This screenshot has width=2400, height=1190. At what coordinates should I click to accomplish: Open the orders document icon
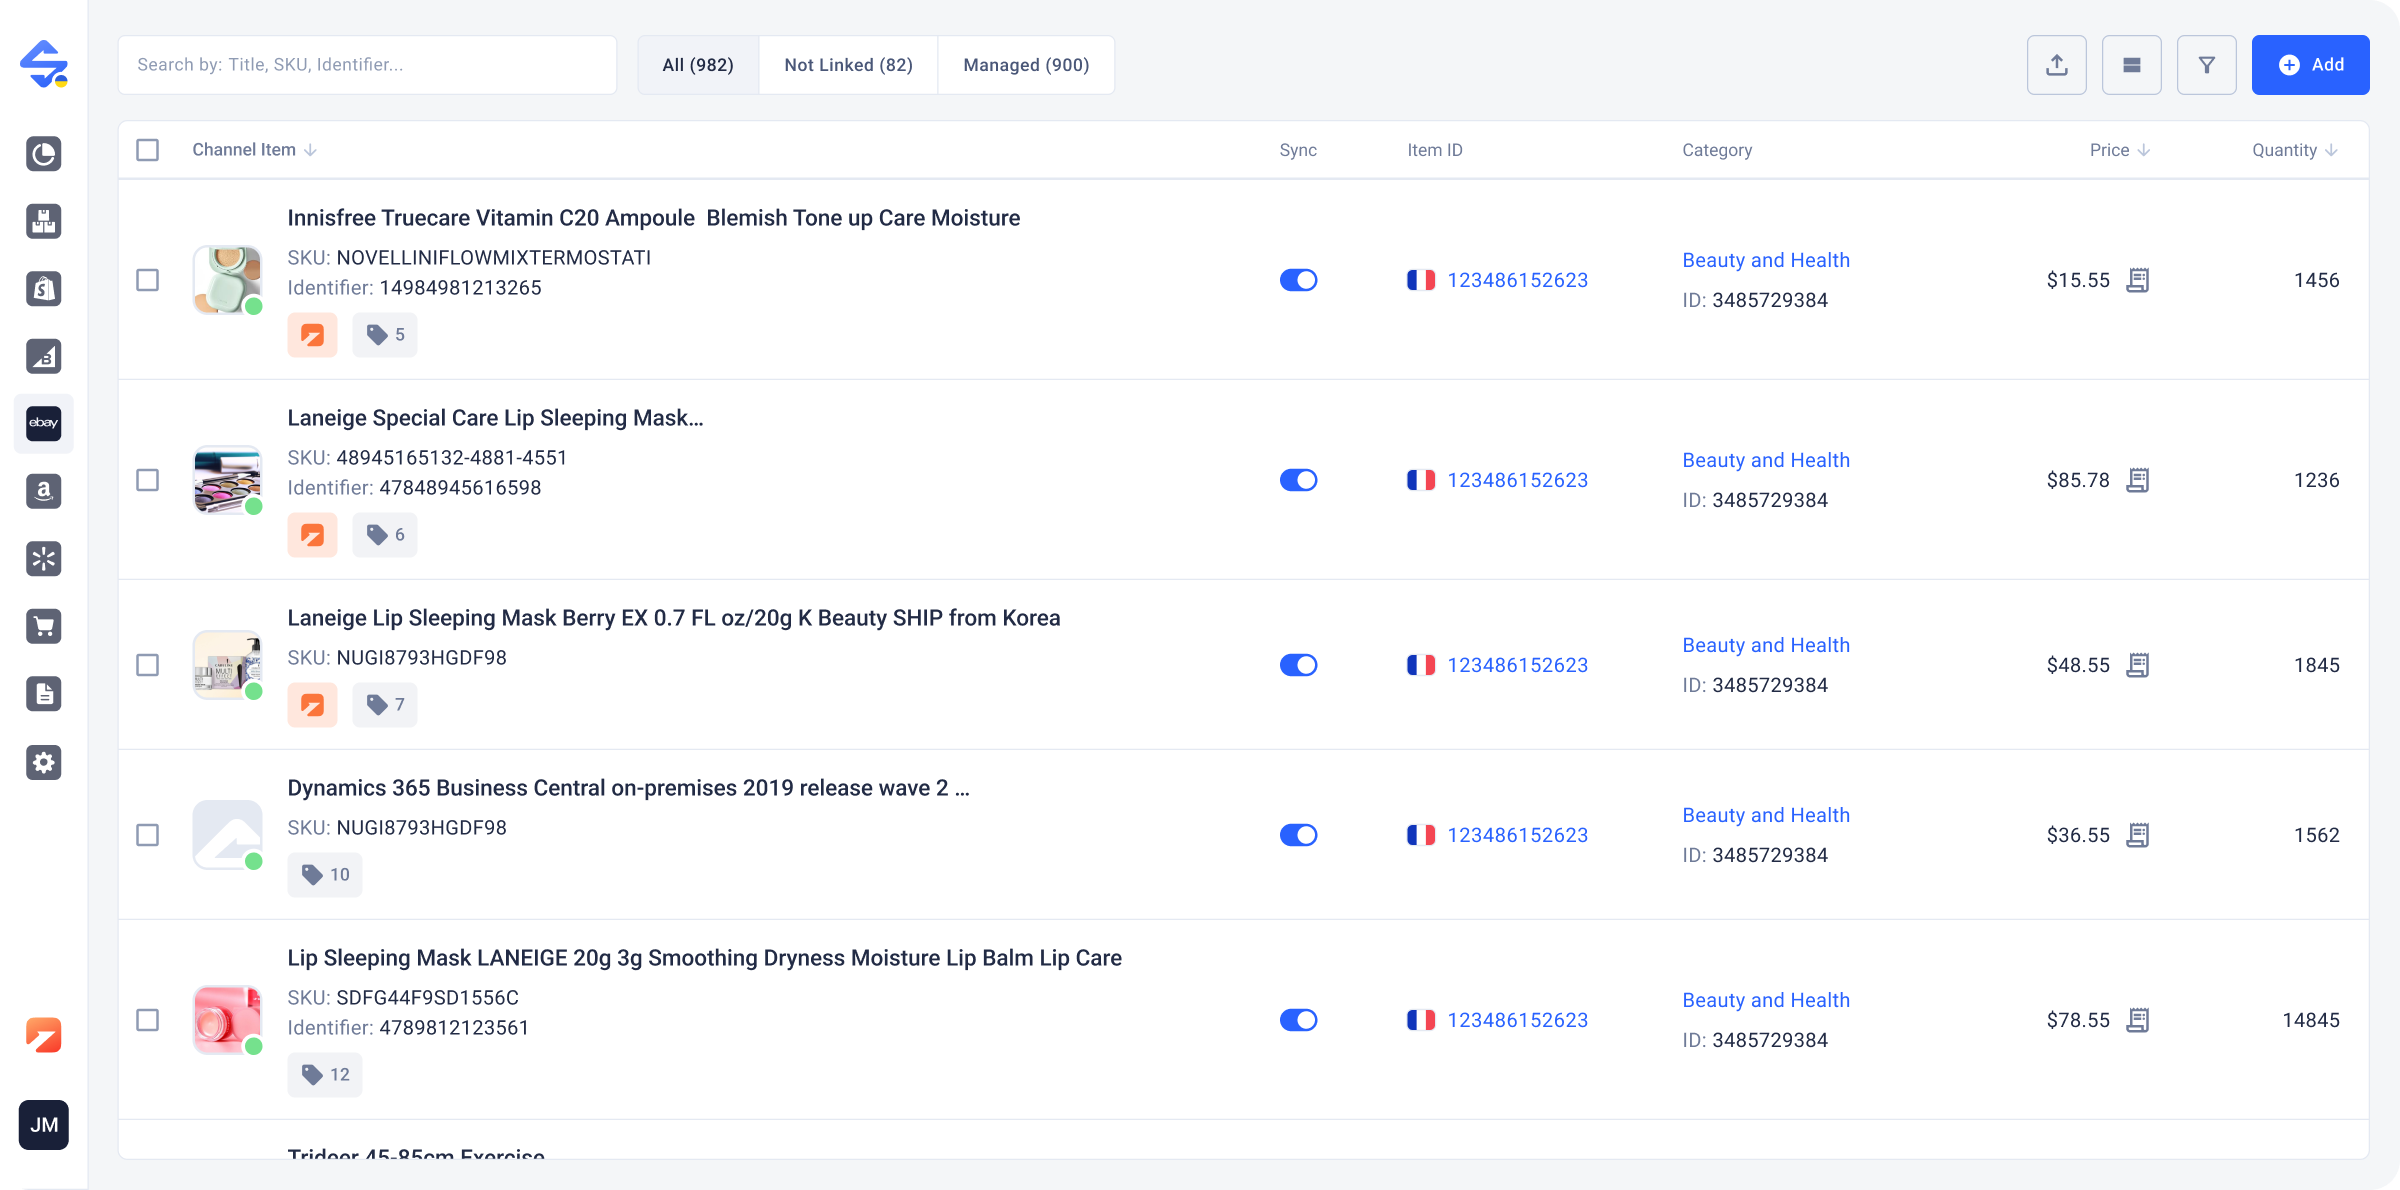pyautogui.click(x=44, y=693)
